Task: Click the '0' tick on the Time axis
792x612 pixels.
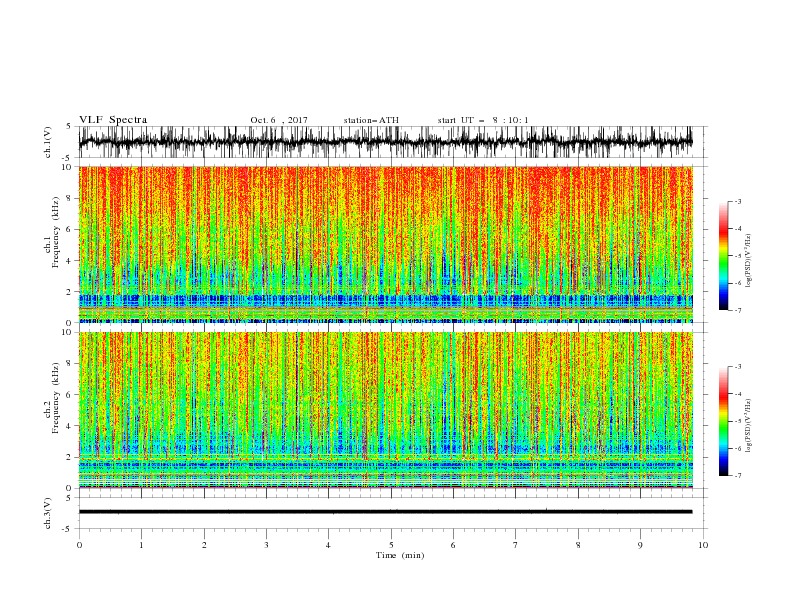Action: (79, 545)
